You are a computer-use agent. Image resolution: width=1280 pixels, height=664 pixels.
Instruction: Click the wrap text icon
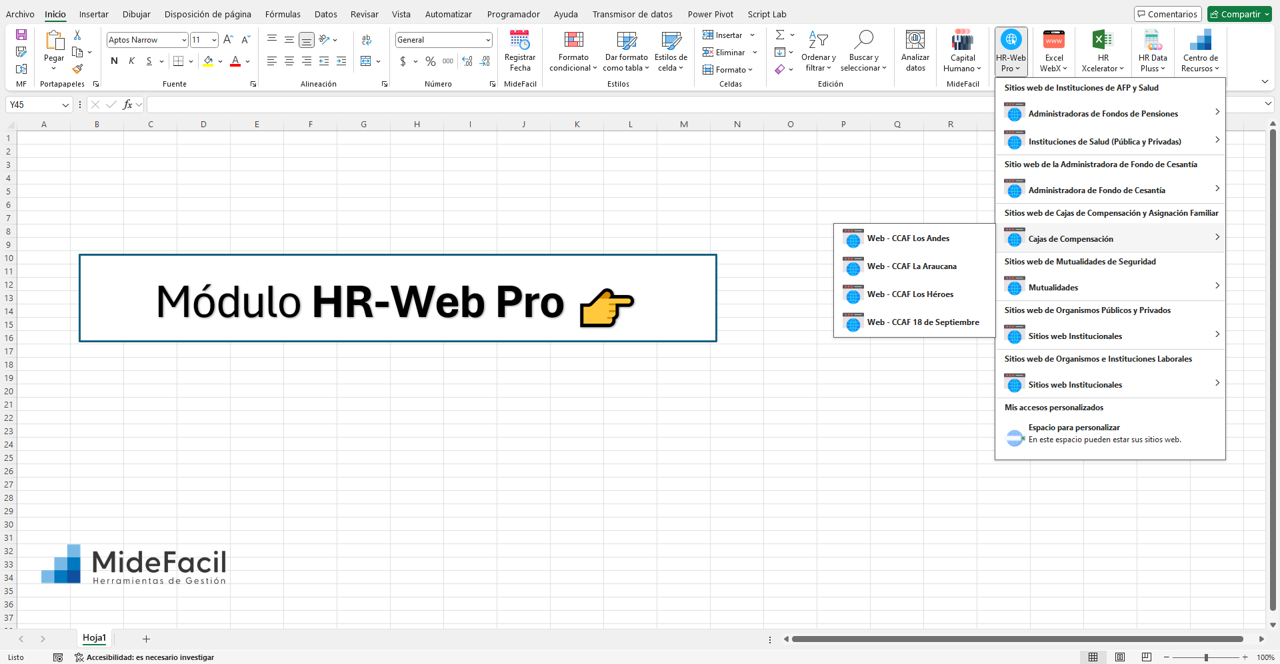pos(367,40)
